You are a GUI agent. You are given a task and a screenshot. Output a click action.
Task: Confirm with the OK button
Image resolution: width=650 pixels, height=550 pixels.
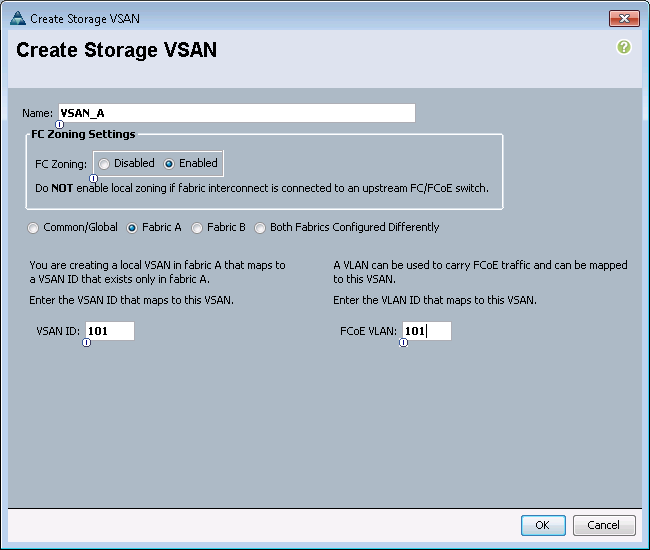[x=543, y=525]
